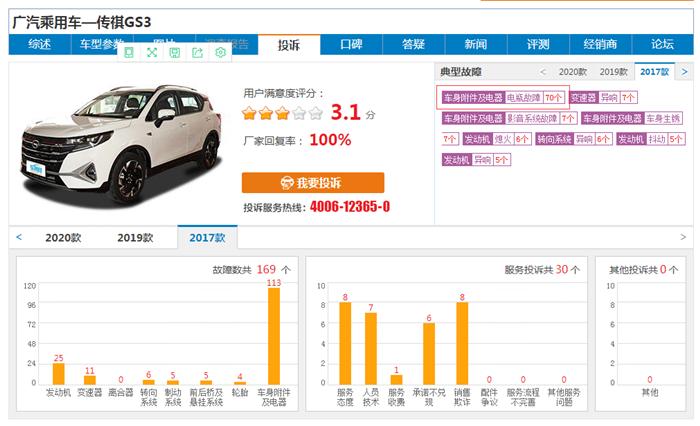Click the 其他投诉共 0 个 total
Viewport: 700px width, 426px height.
[x=644, y=270]
